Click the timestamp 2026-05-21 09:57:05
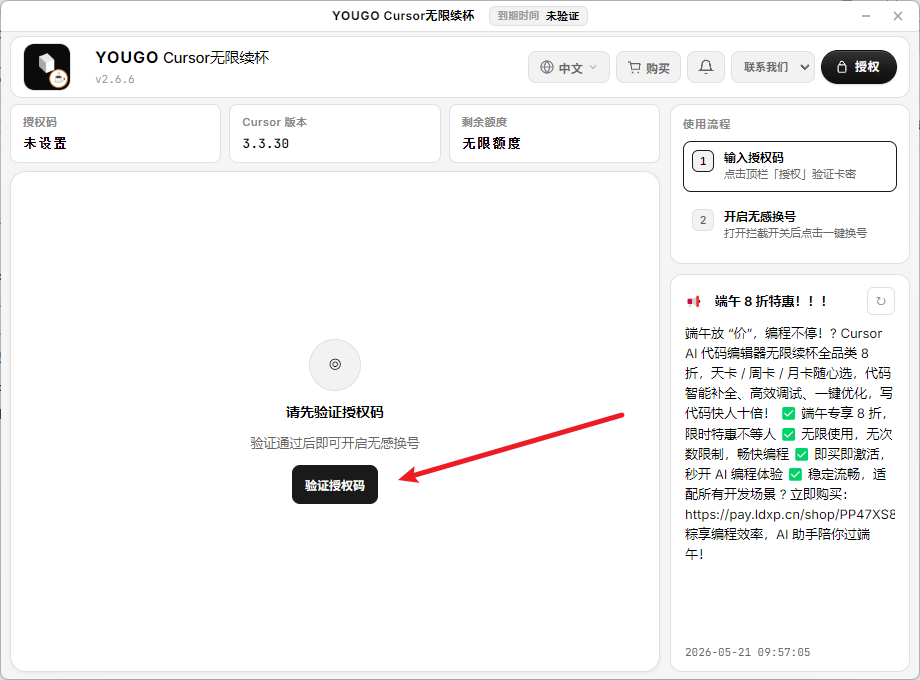The height and width of the screenshot is (680, 920). point(748,652)
